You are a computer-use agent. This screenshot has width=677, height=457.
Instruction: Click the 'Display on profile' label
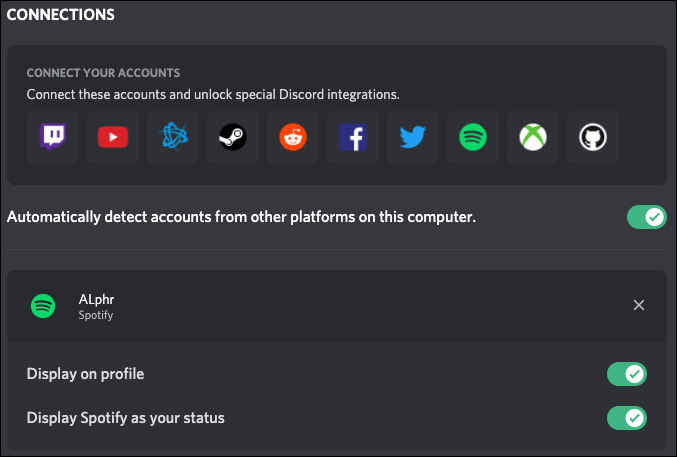(x=85, y=374)
